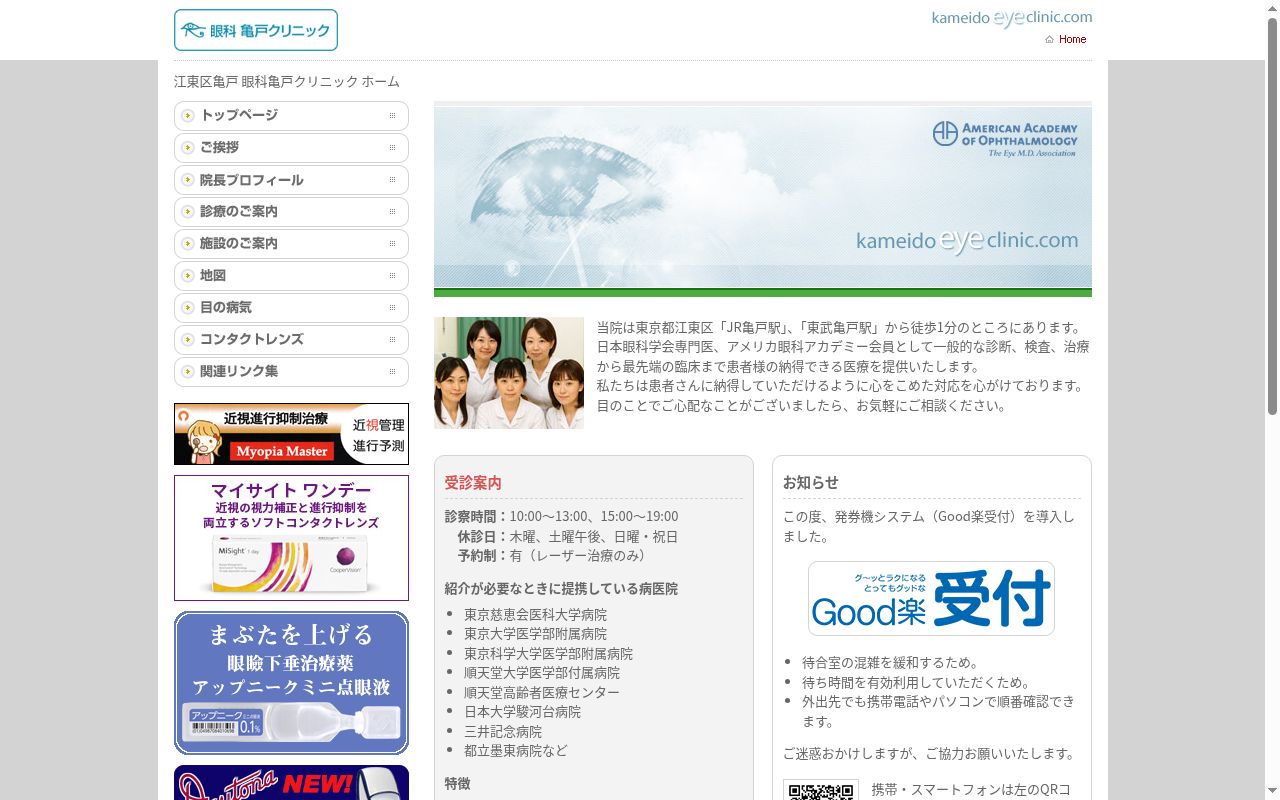Image resolution: width=1280 pixels, height=800 pixels.
Task: Open the Home link at top right
Action: coord(1072,39)
